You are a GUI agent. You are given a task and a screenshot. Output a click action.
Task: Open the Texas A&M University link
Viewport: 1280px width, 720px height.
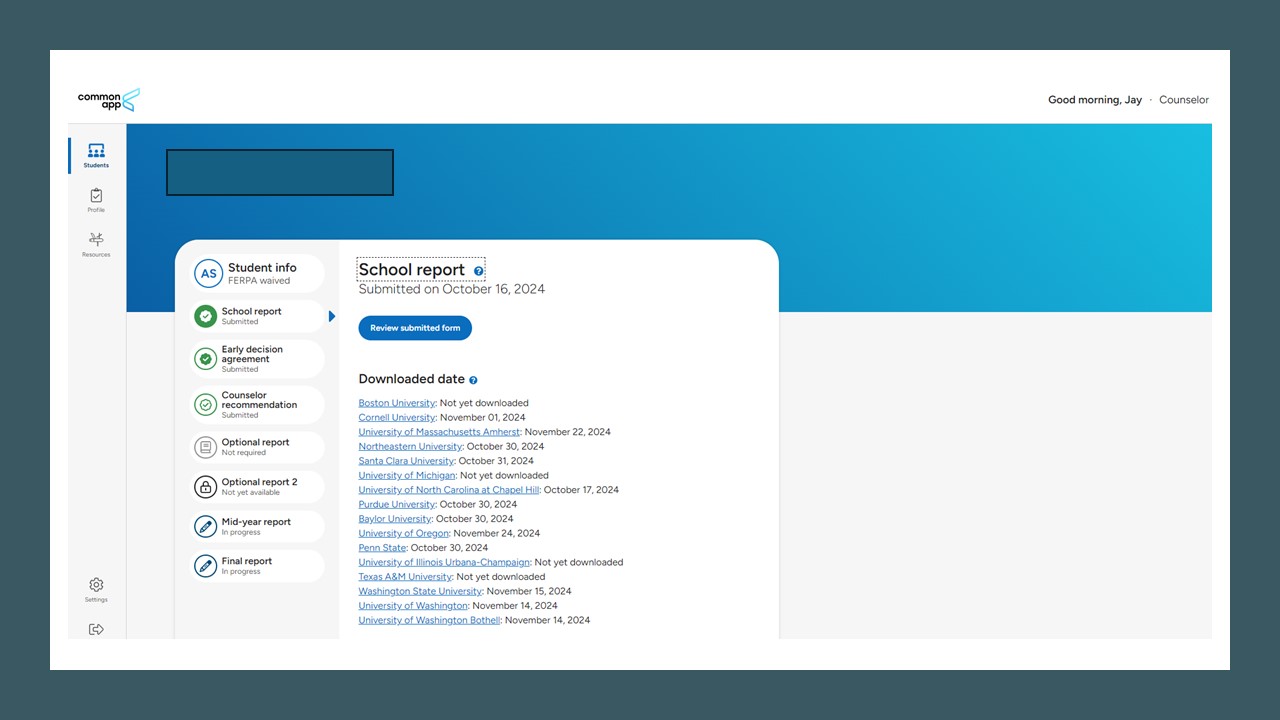click(x=405, y=577)
